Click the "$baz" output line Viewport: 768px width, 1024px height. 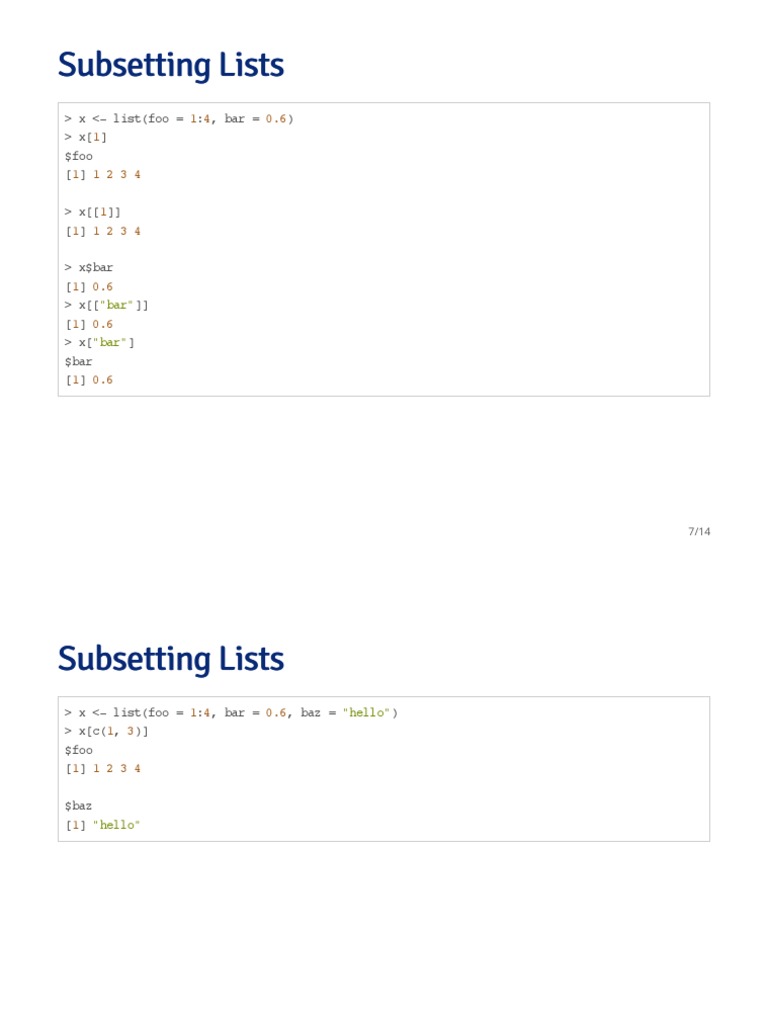click(x=79, y=805)
